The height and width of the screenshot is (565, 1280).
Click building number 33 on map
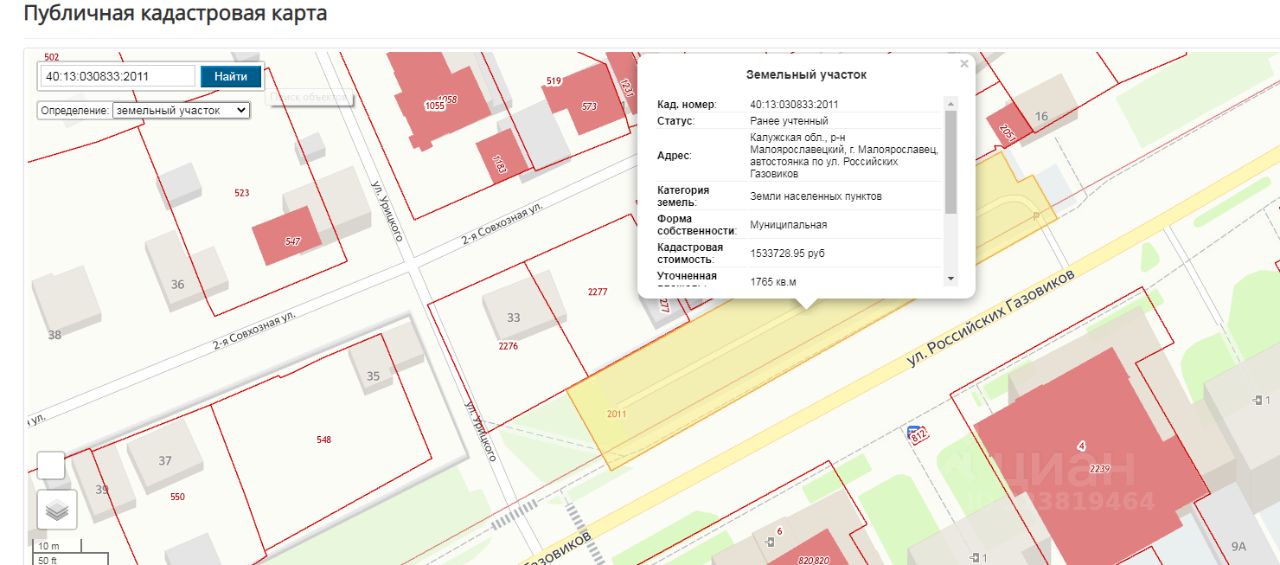point(513,318)
